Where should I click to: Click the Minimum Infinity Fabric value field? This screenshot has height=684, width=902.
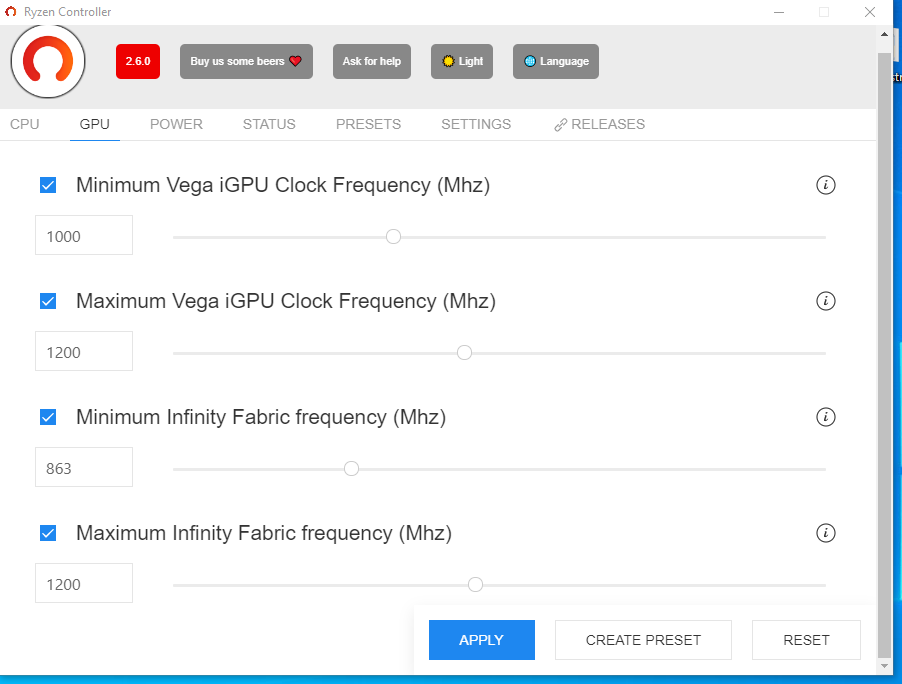pyautogui.click(x=84, y=468)
